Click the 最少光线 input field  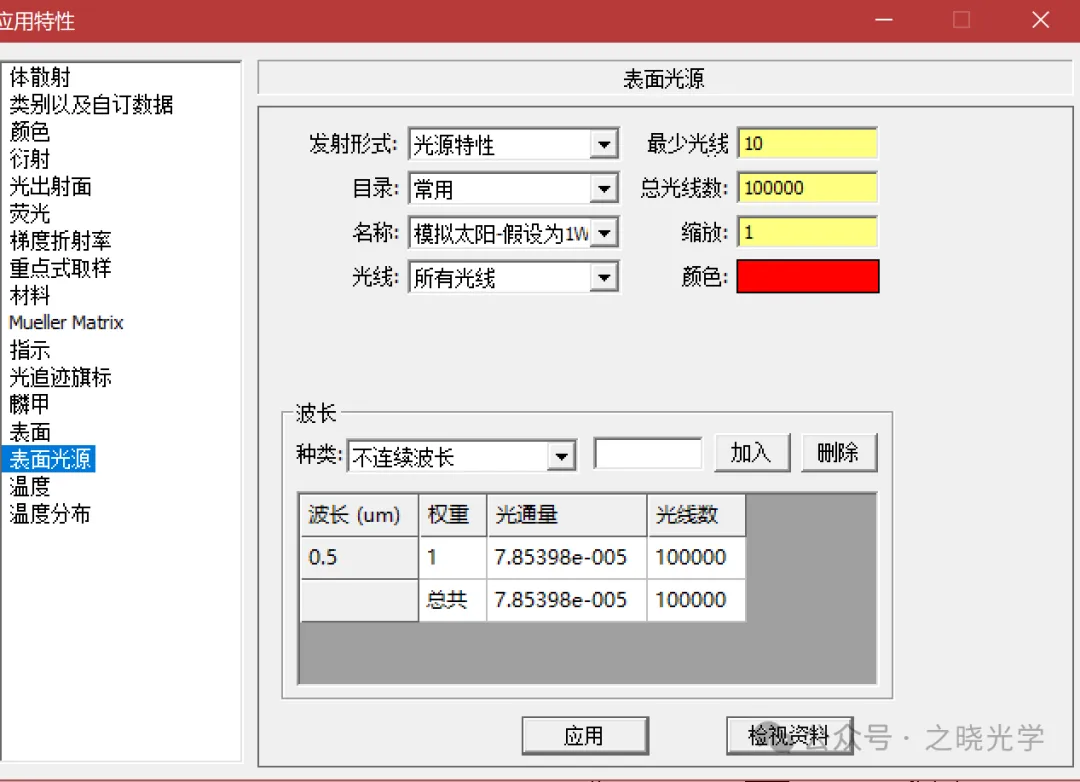click(x=807, y=144)
